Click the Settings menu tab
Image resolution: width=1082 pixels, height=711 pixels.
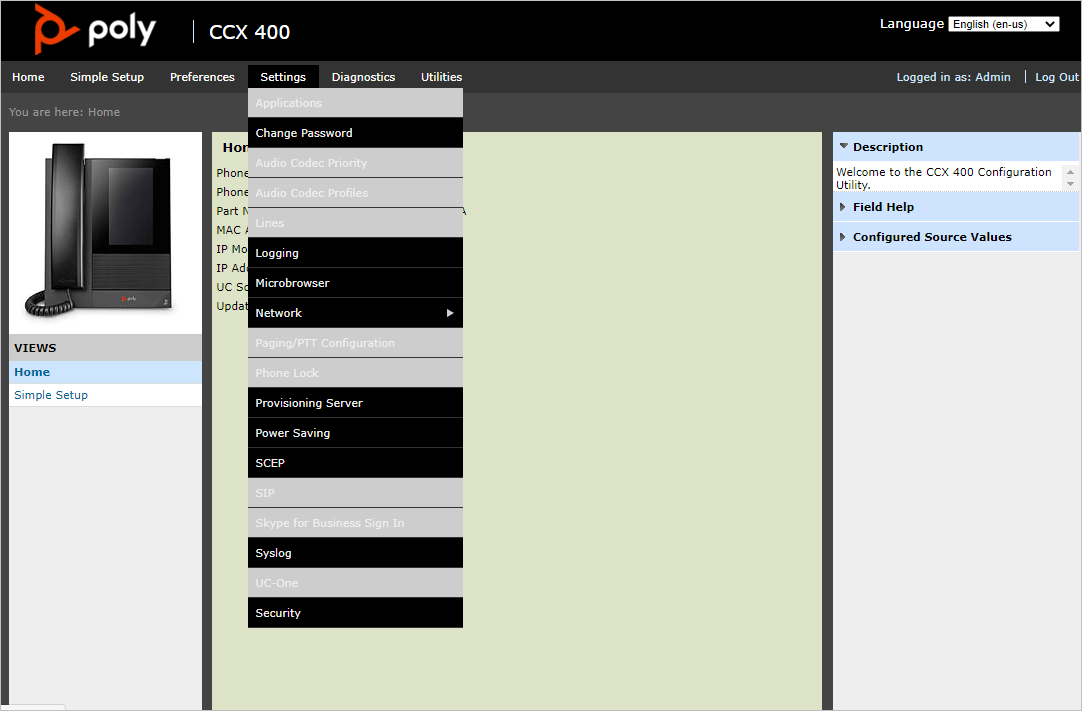point(283,77)
